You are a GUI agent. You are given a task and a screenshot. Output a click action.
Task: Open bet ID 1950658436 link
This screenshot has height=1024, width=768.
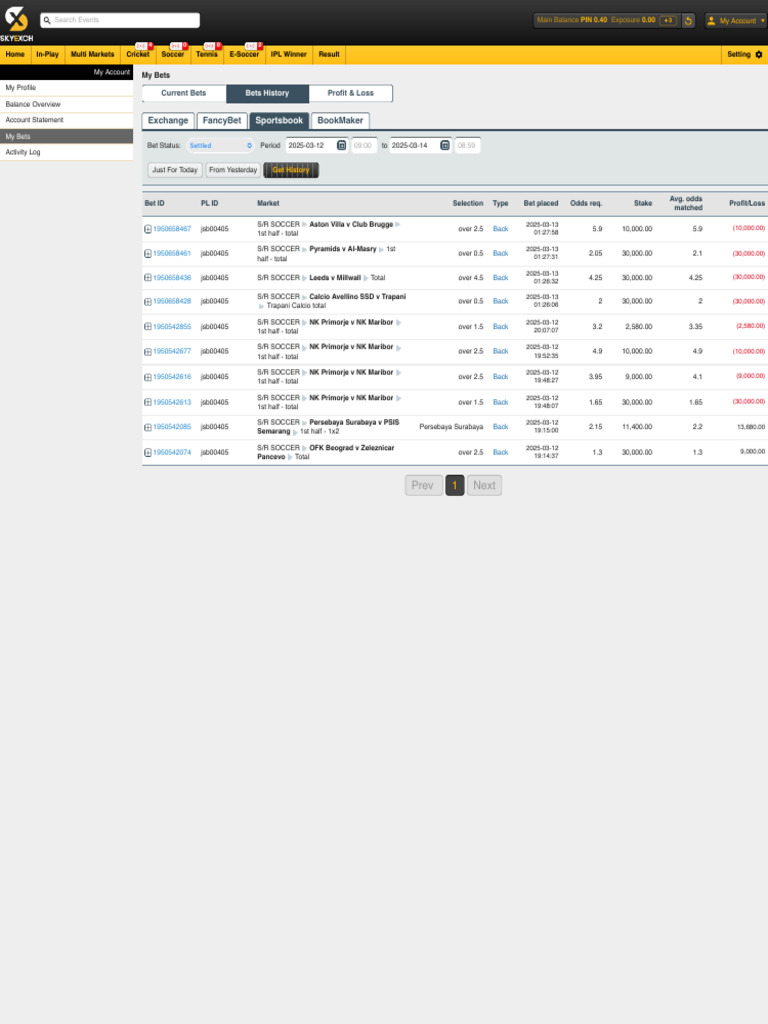tap(172, 278)
